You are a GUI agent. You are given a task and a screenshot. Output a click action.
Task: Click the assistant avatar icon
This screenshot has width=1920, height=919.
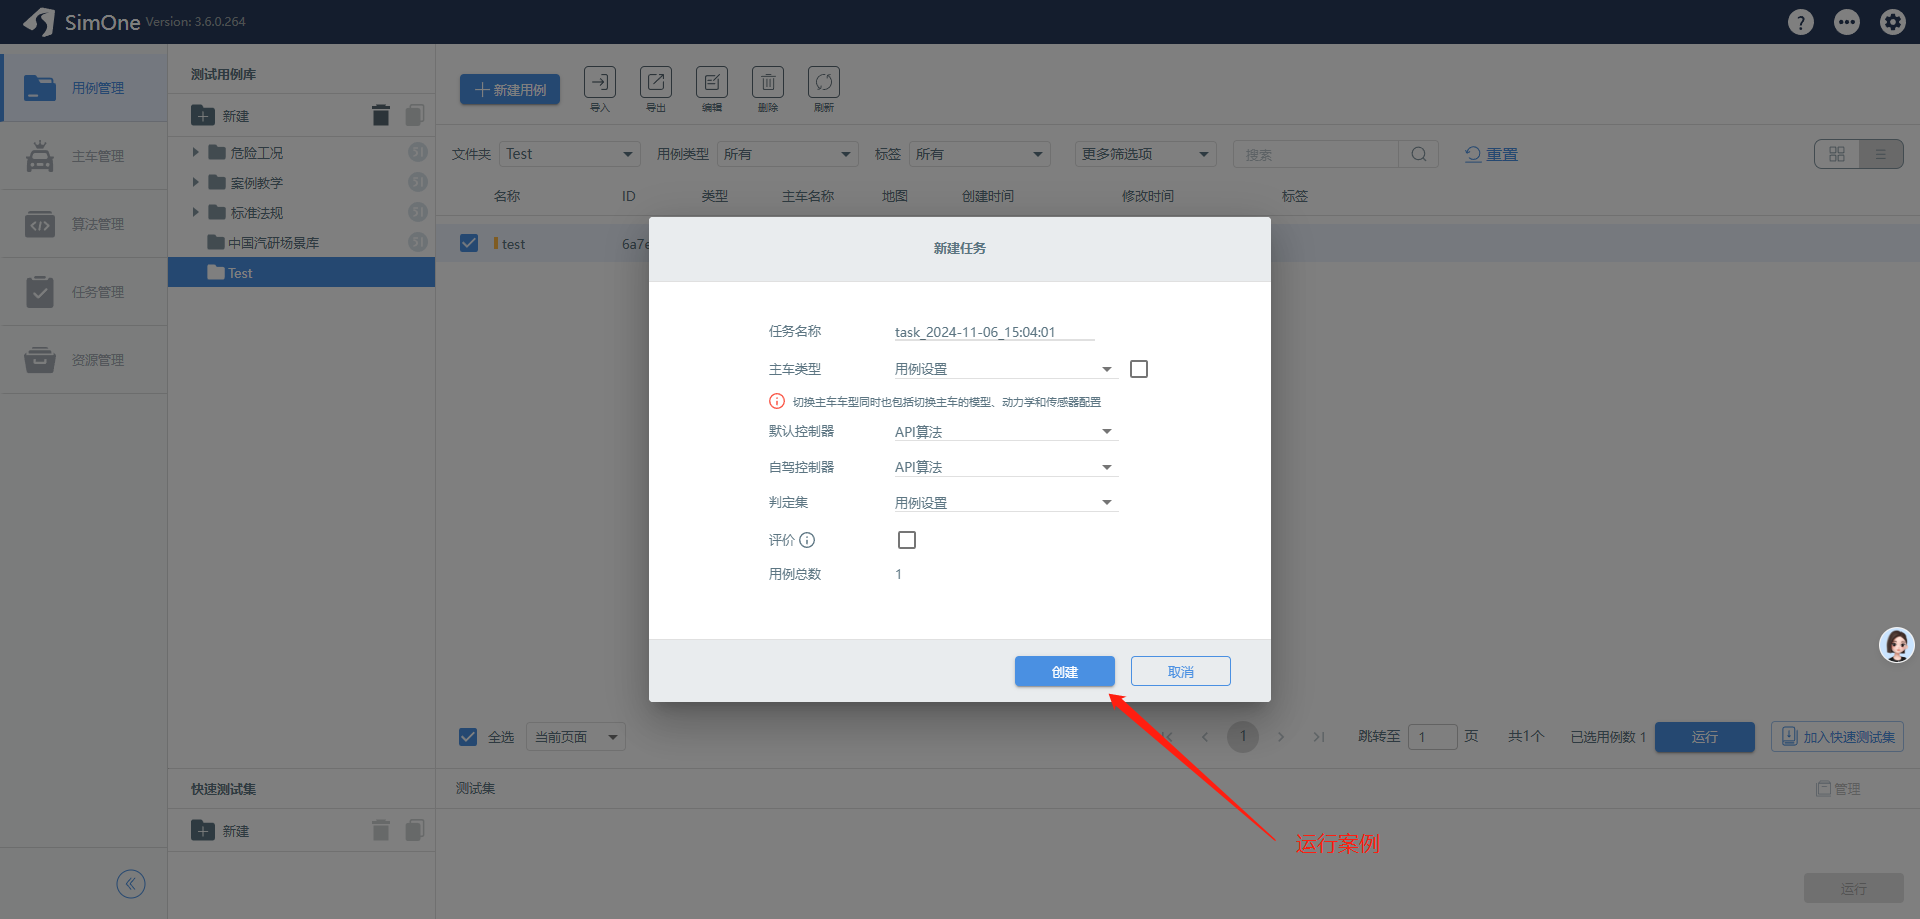tap(1896, 645)
